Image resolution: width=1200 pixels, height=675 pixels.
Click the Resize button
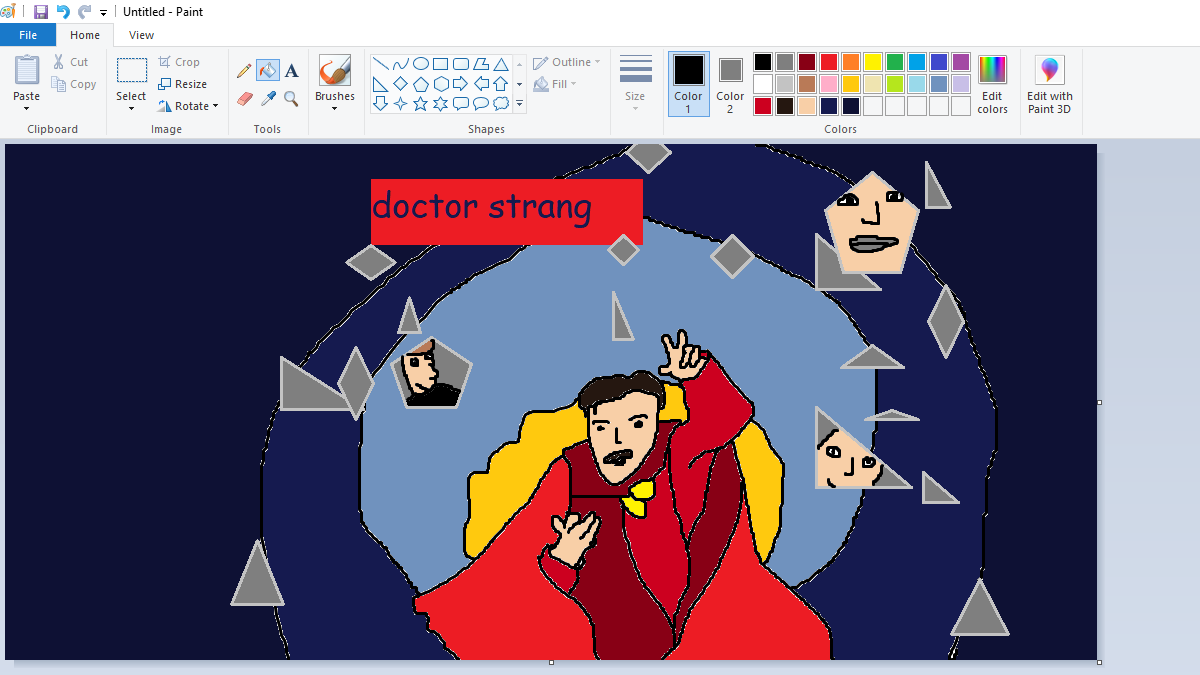coord(183,84)
